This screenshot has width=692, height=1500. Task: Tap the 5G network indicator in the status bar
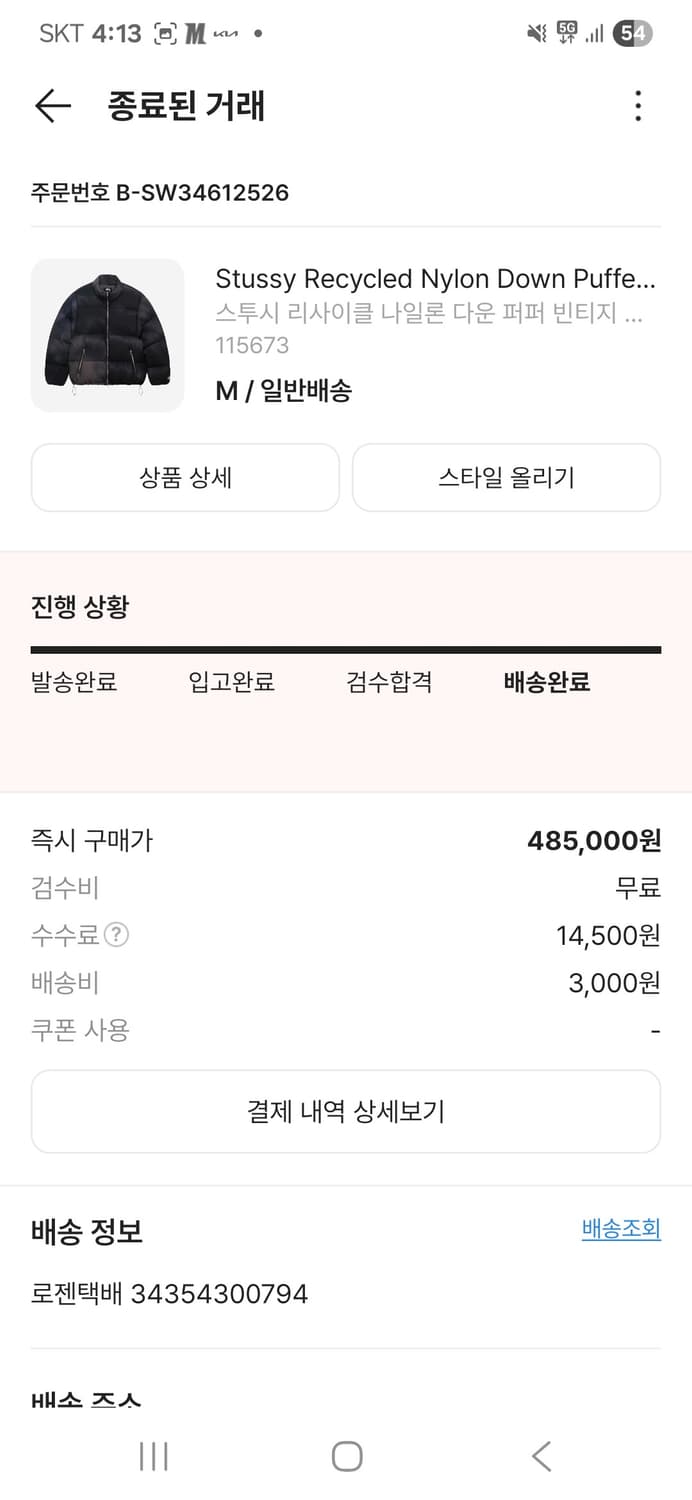point(566,32)
